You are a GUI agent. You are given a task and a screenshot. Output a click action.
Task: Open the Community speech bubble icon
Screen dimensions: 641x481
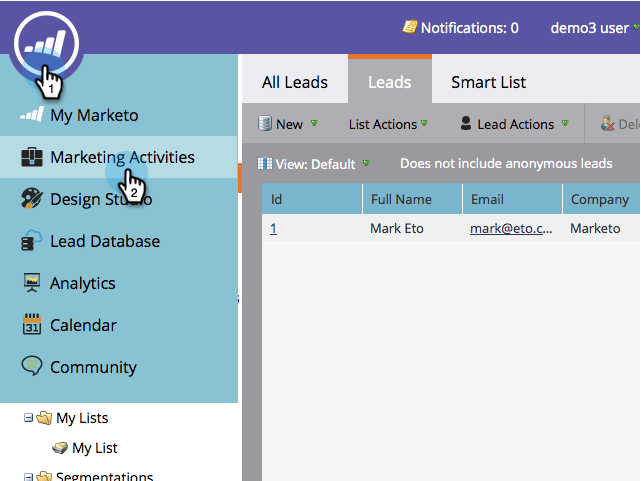click(31, 367)
